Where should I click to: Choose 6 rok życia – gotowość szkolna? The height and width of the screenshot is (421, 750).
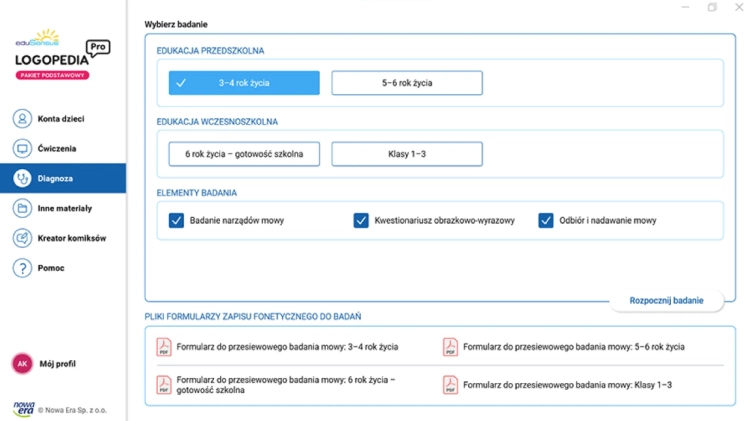coord(244,154)
